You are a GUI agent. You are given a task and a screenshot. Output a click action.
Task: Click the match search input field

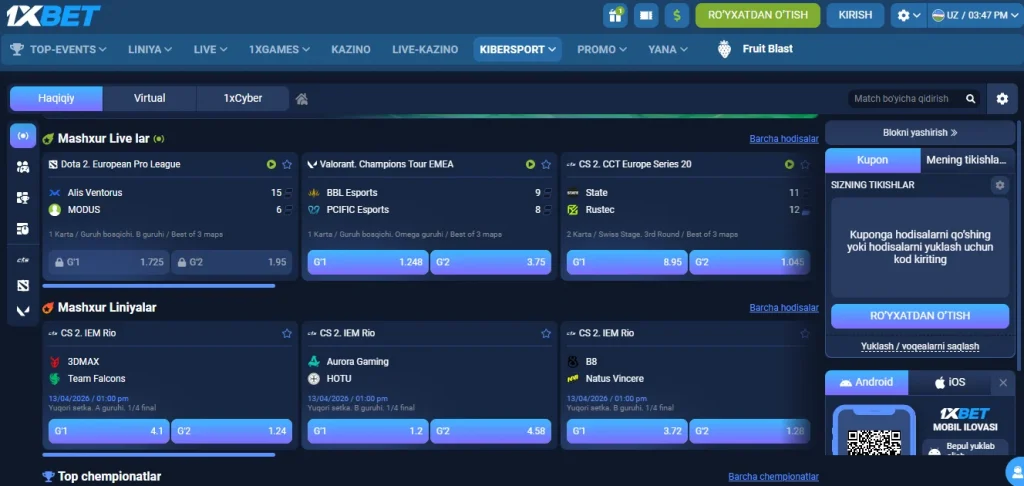(x=906, y=99)
